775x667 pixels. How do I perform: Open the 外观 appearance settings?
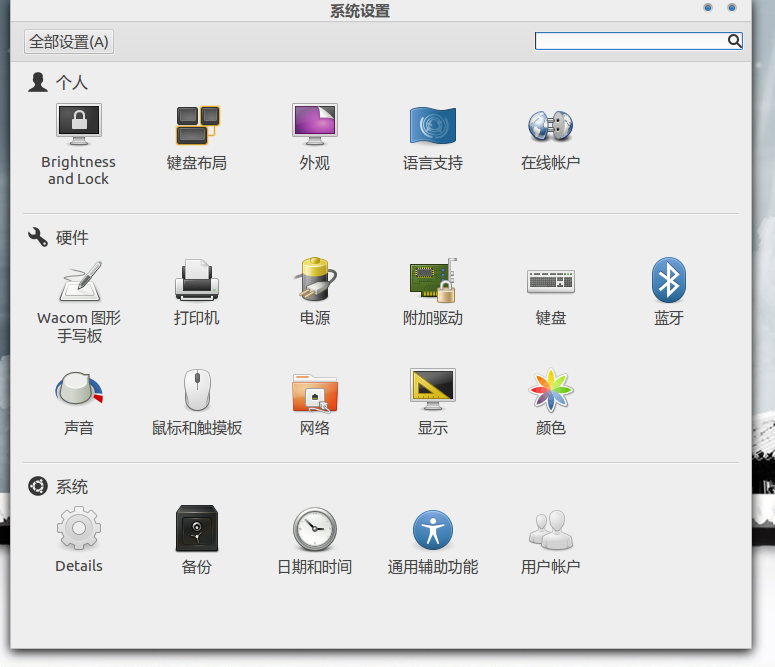click(x=314, y=137)
